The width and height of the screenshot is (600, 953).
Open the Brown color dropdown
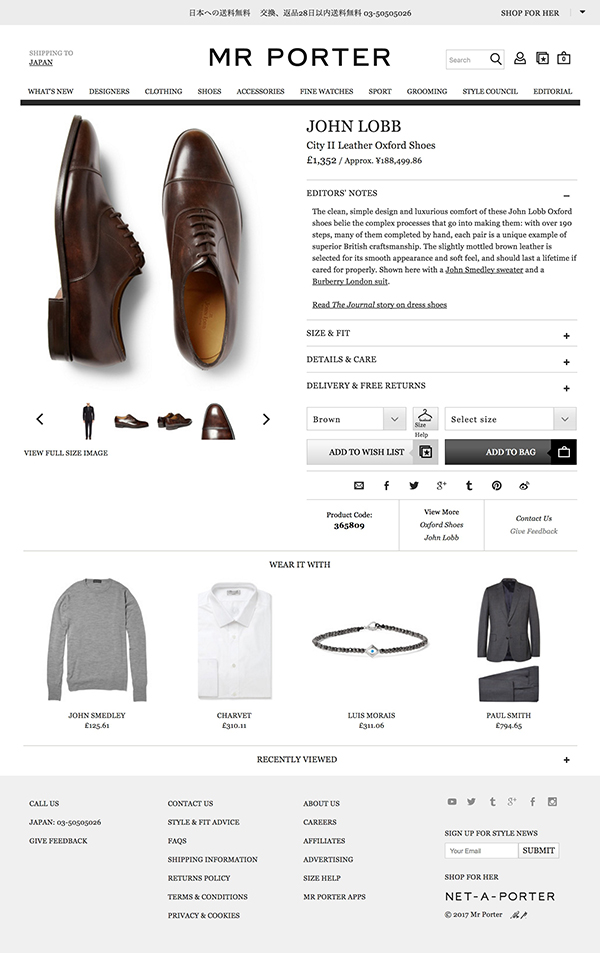(356, 419)
